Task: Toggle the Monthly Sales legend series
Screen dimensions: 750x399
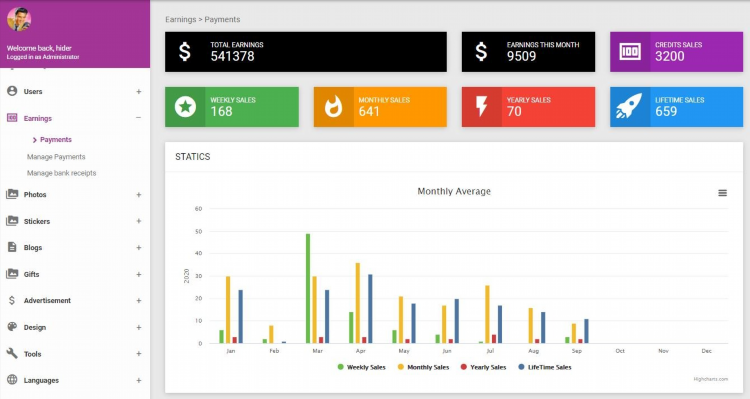Action: (x=423, y=367)
